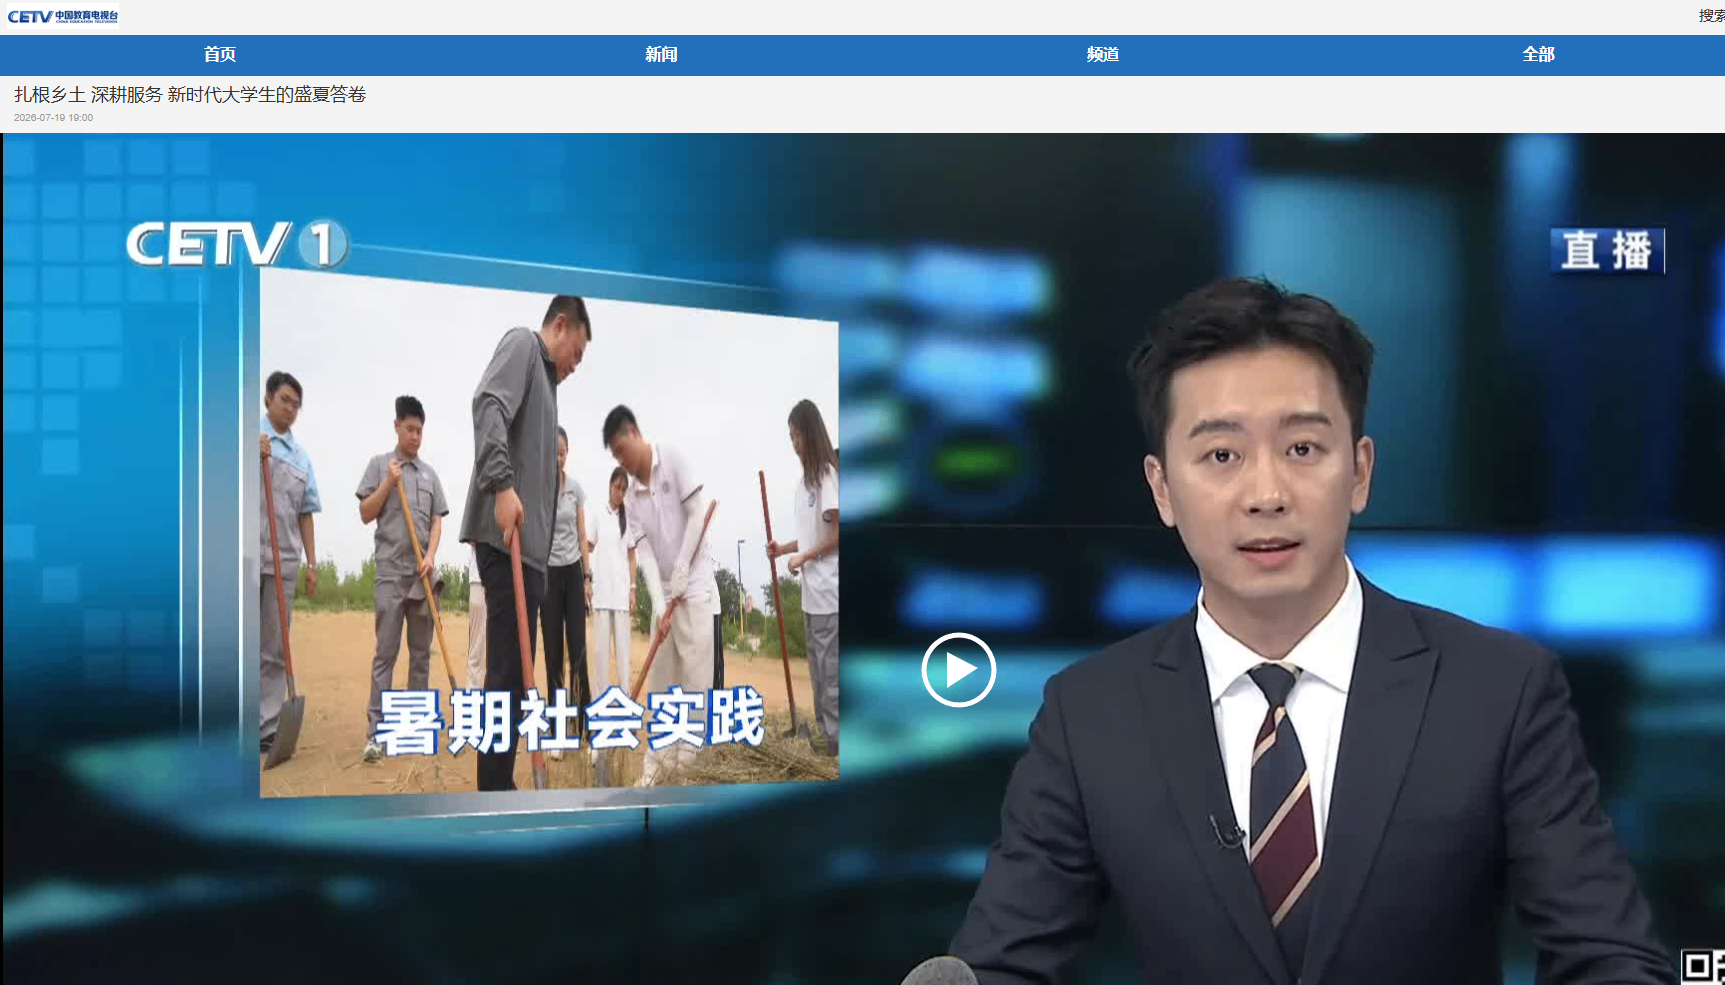1725x985 pixels.
Task: Select the 全部 navigation tab
Action: click(1539, 55)
